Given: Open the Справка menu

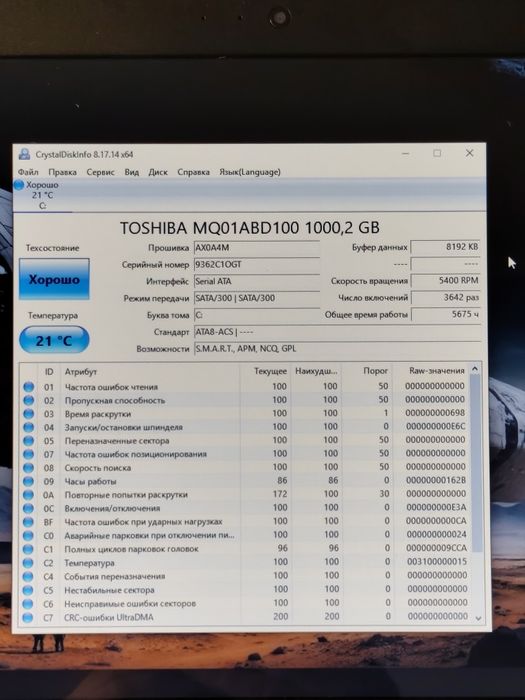Looking at the screenshot, I should [x=193, y=172].
